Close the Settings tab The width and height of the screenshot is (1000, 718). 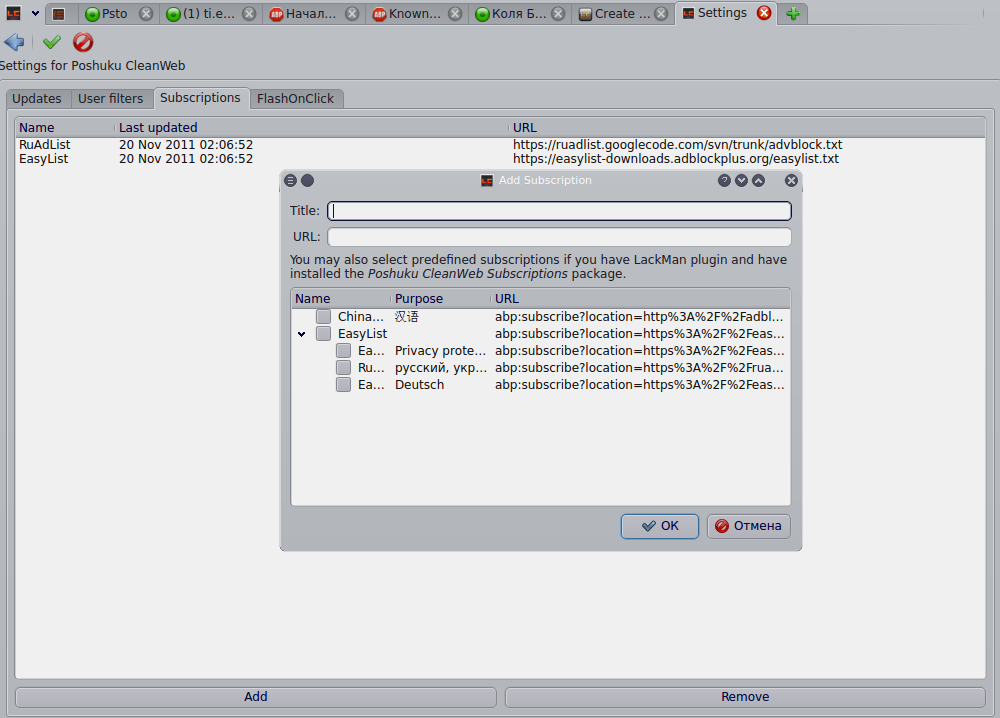[x=764, y=13]
